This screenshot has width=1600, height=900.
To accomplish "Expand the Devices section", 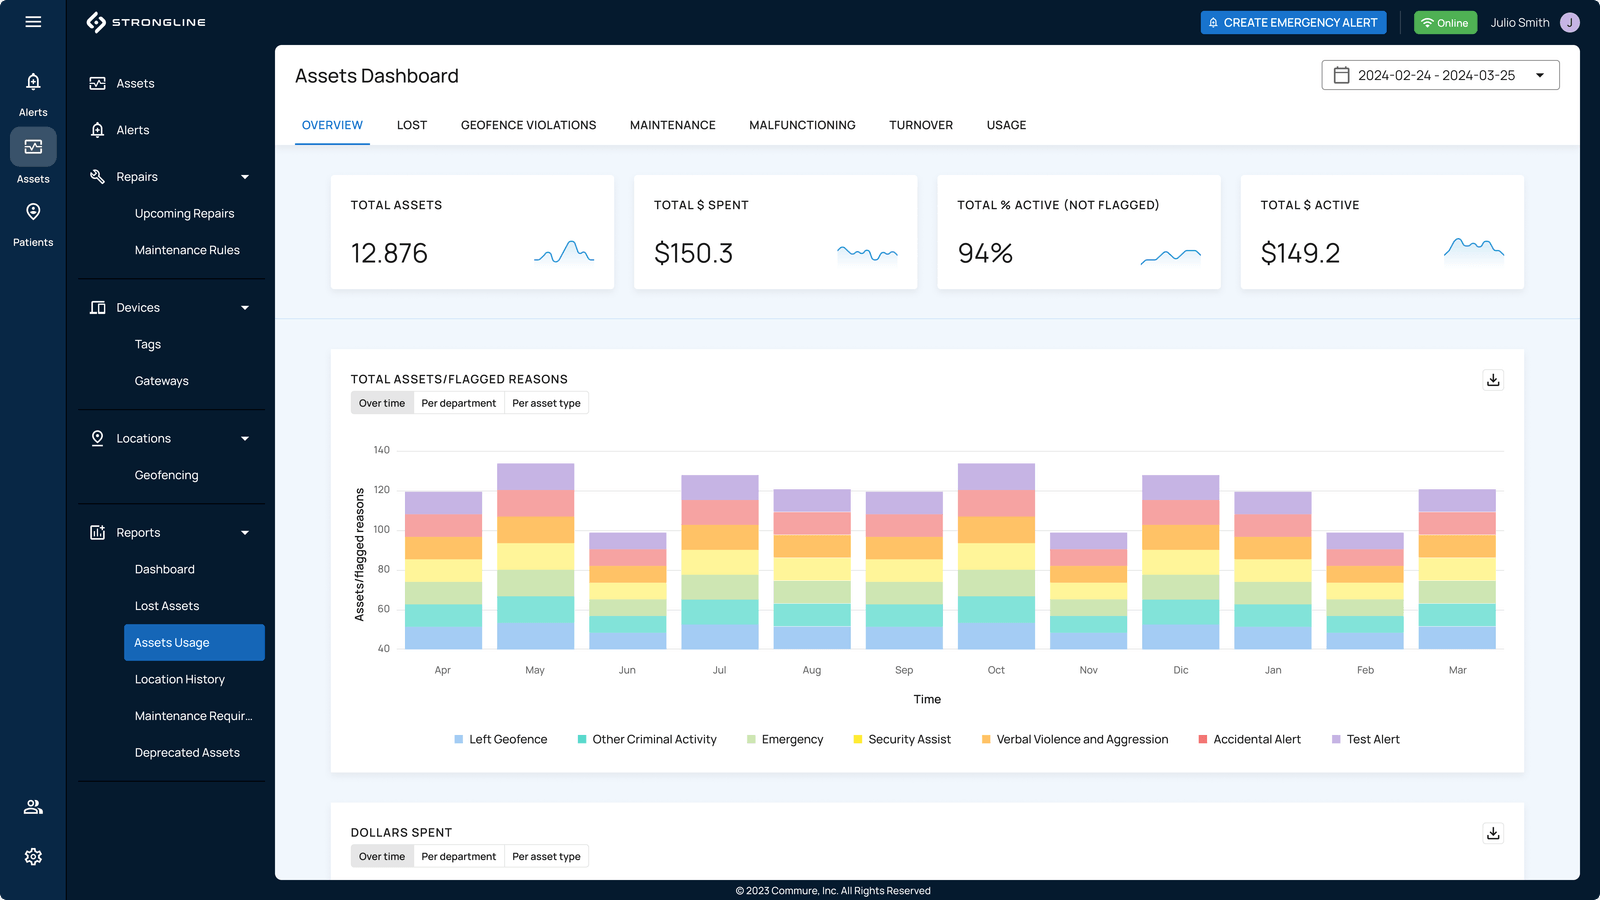I will tap(244, 307).
